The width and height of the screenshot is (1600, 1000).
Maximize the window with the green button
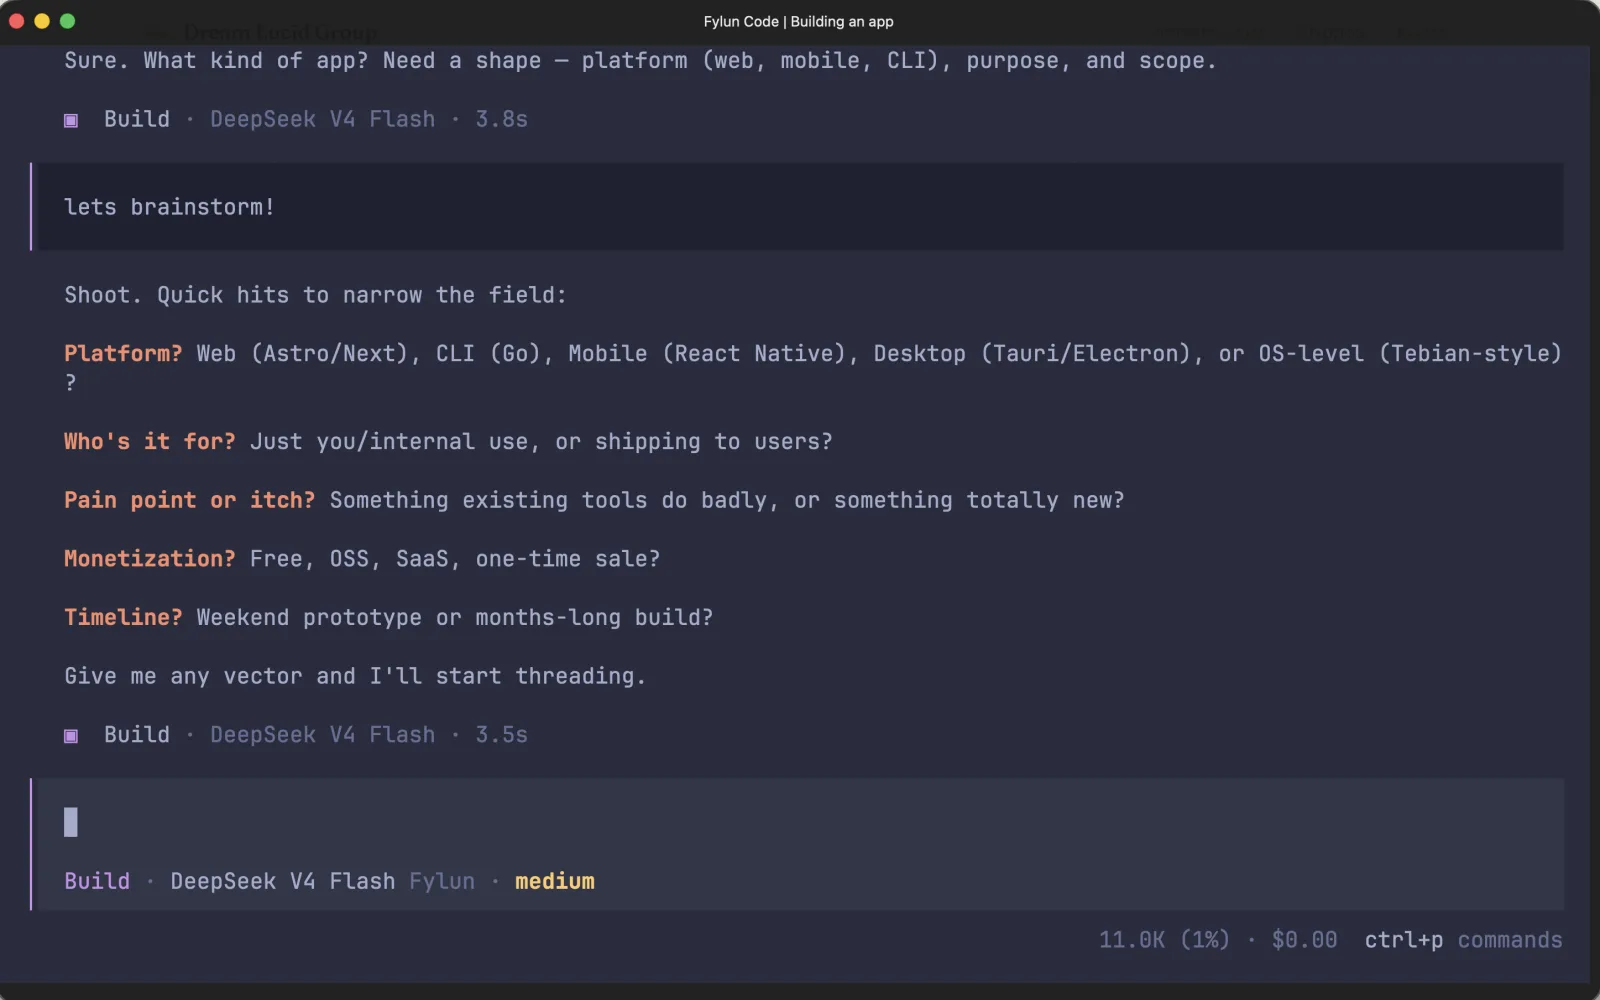pos(68,21)
